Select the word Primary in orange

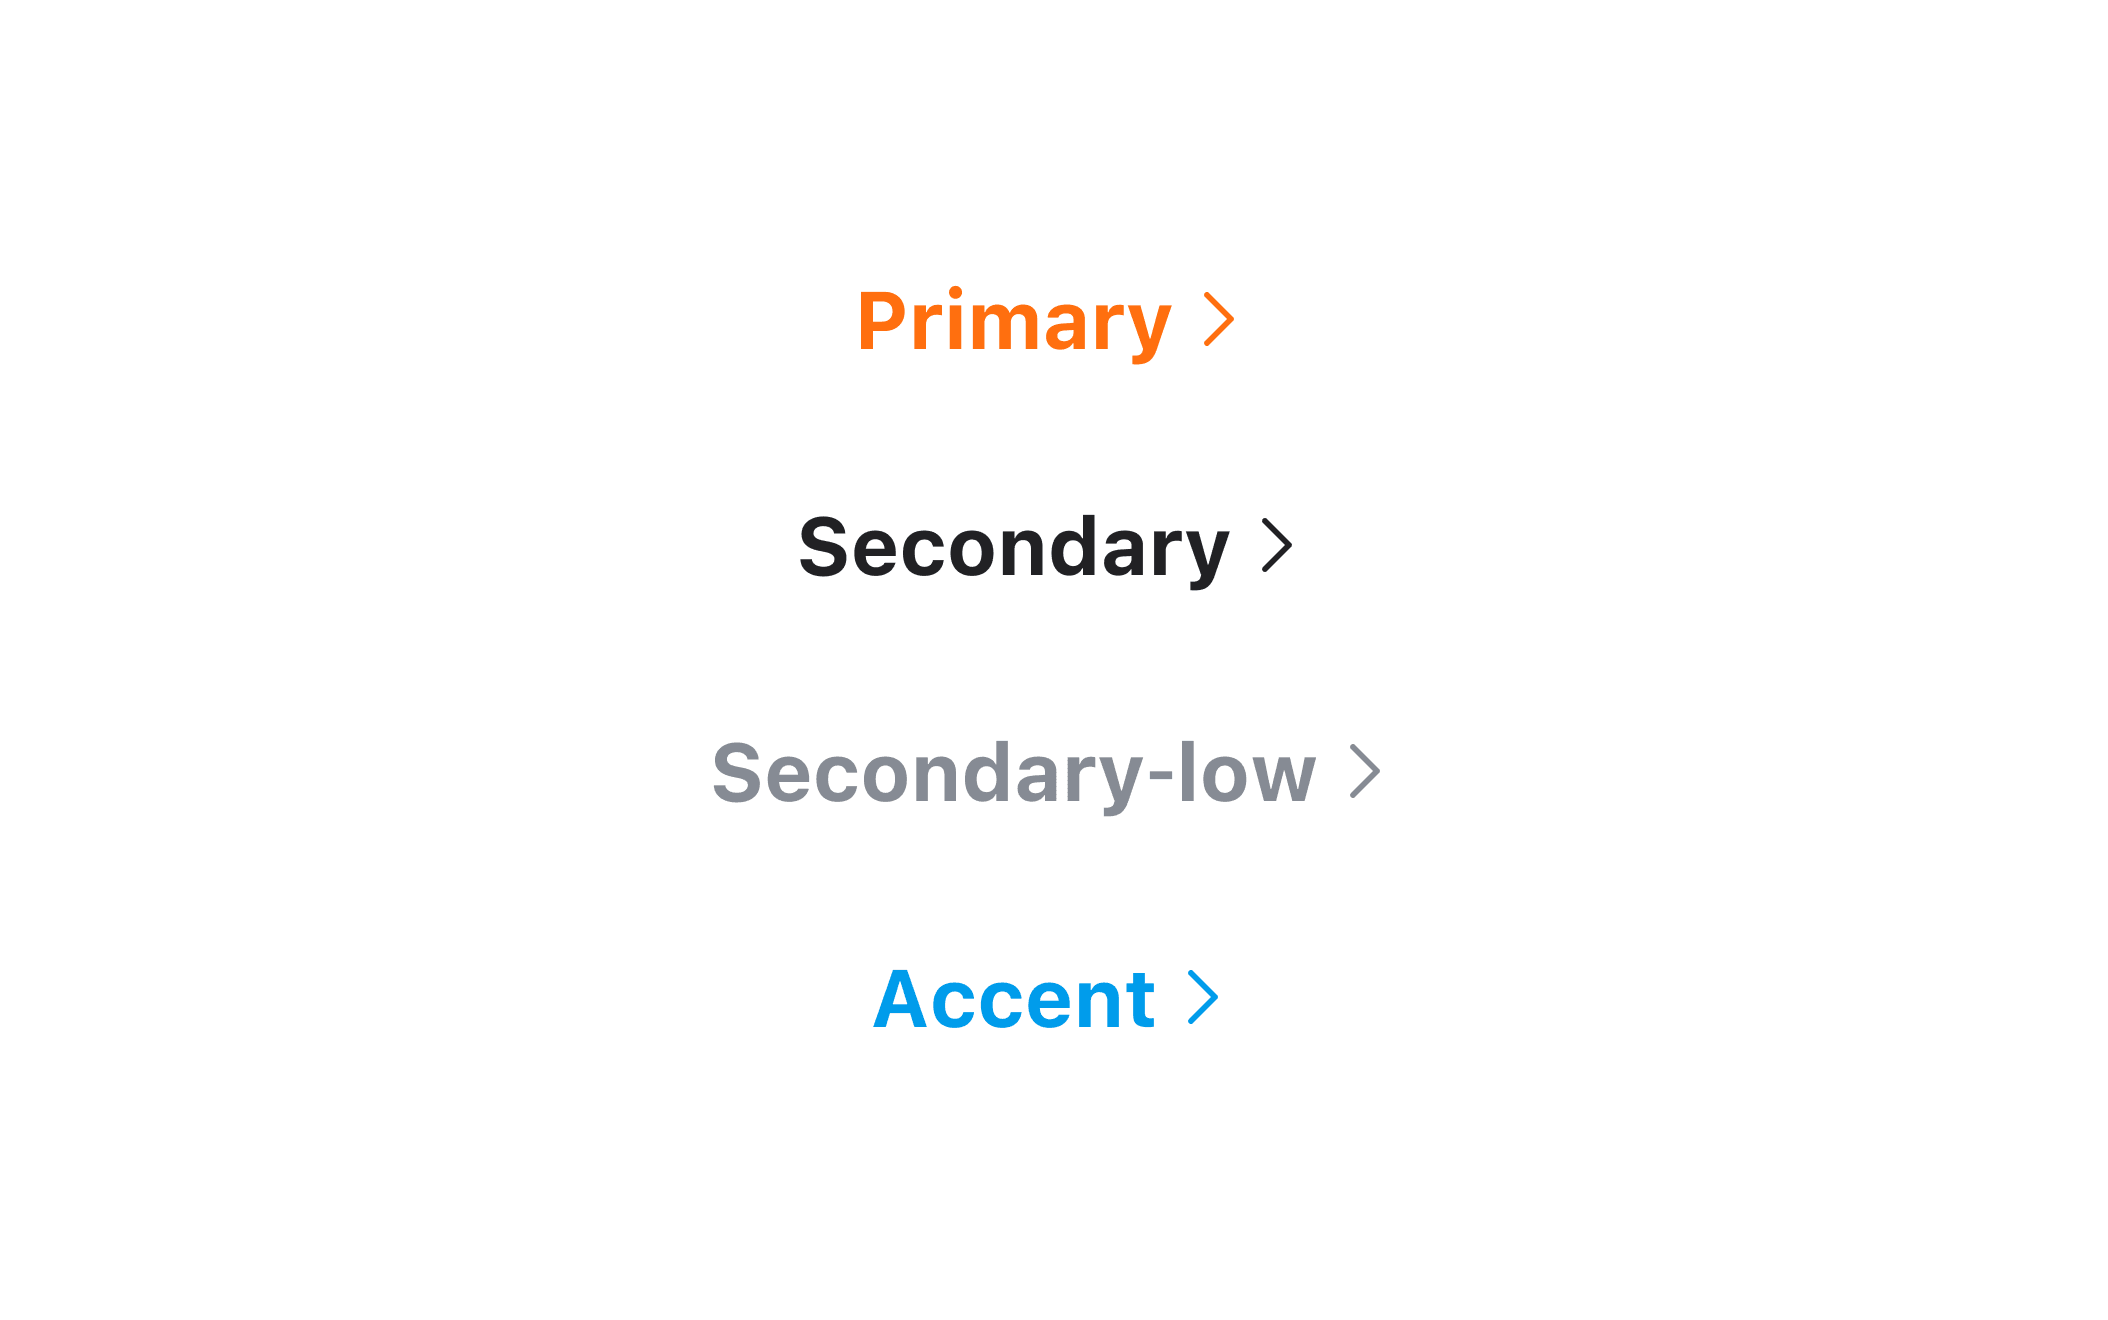(1013, 322)
